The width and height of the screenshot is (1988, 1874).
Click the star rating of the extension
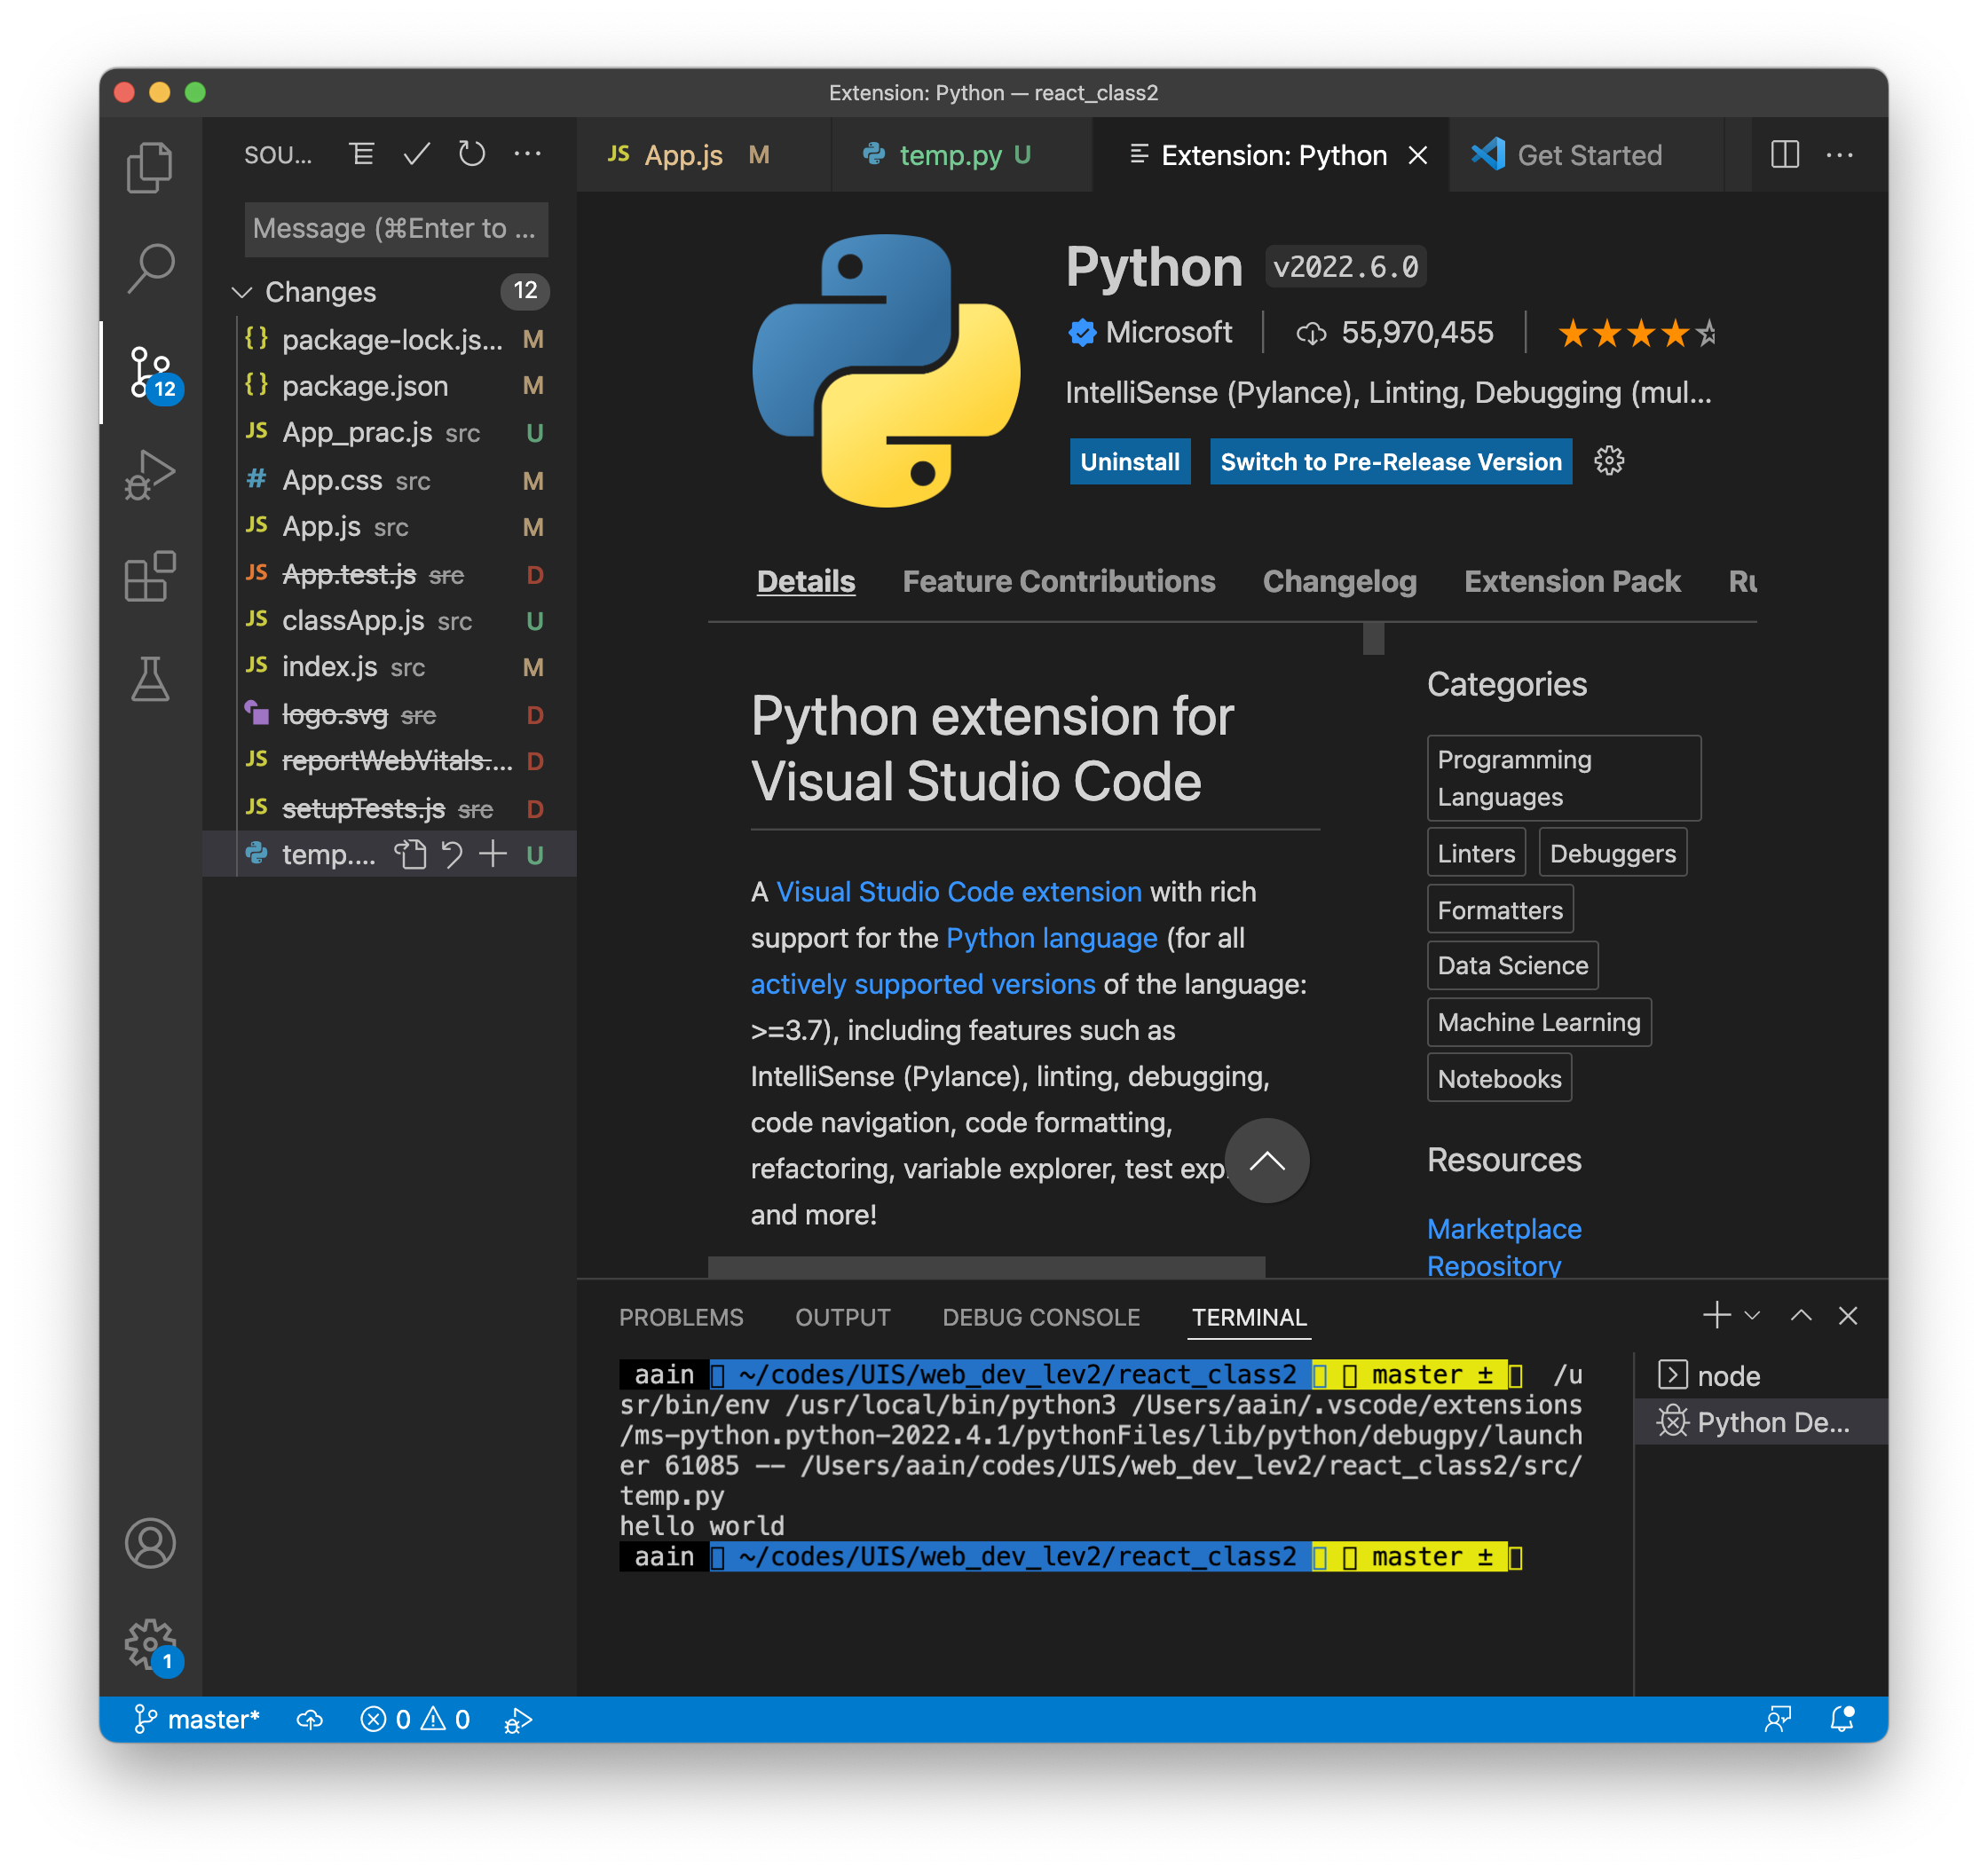[1636, 332]
